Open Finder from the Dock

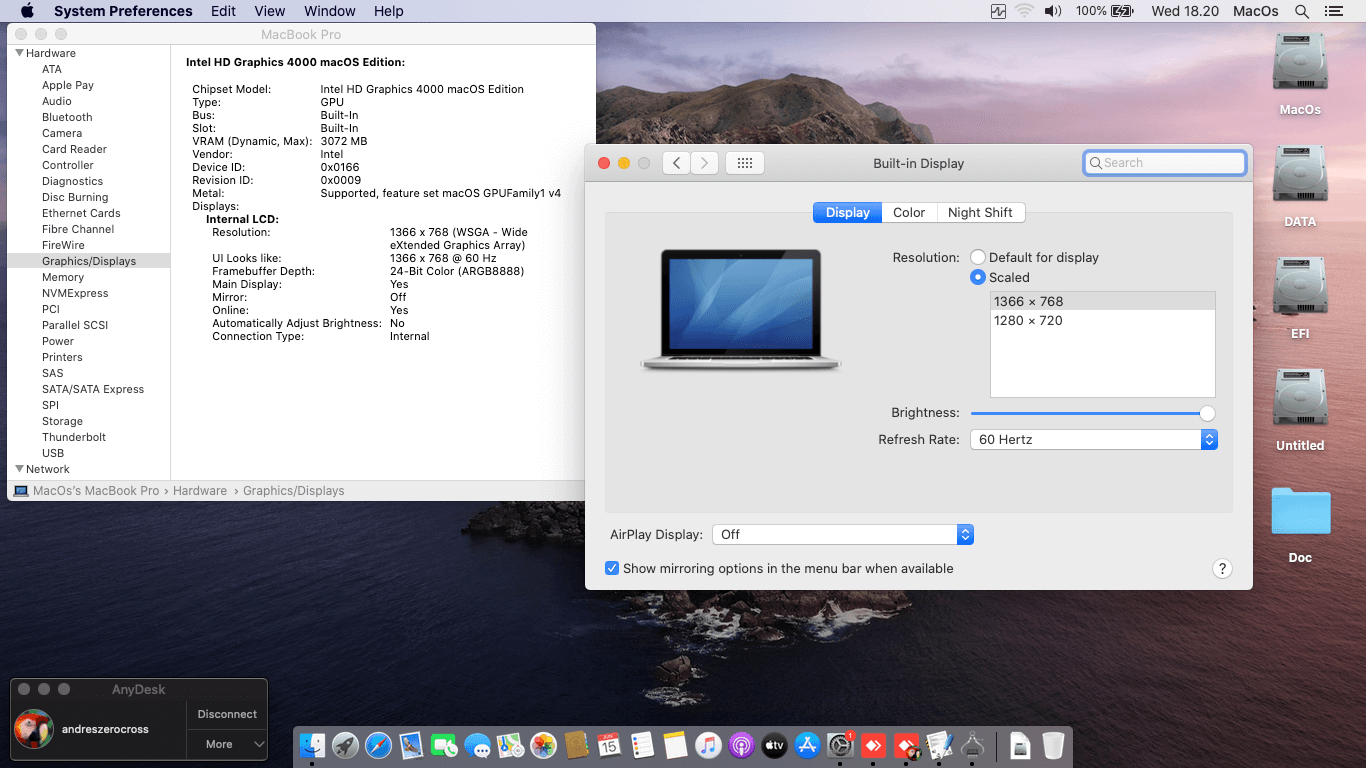click(x=313, y=745)
